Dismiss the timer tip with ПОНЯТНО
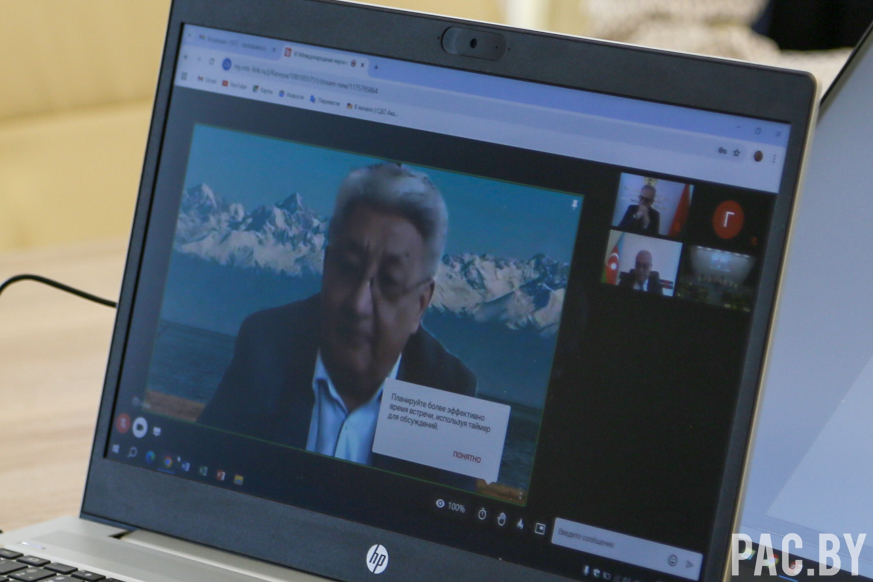 [x=467, y=457]
